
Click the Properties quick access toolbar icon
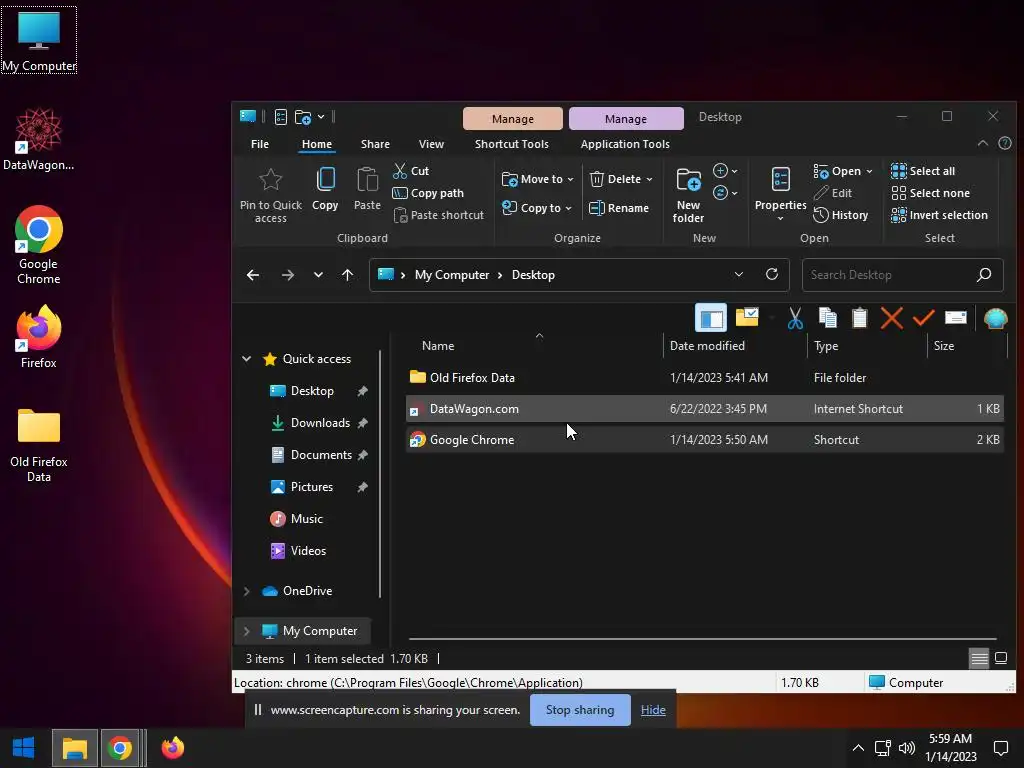point(281,117)
